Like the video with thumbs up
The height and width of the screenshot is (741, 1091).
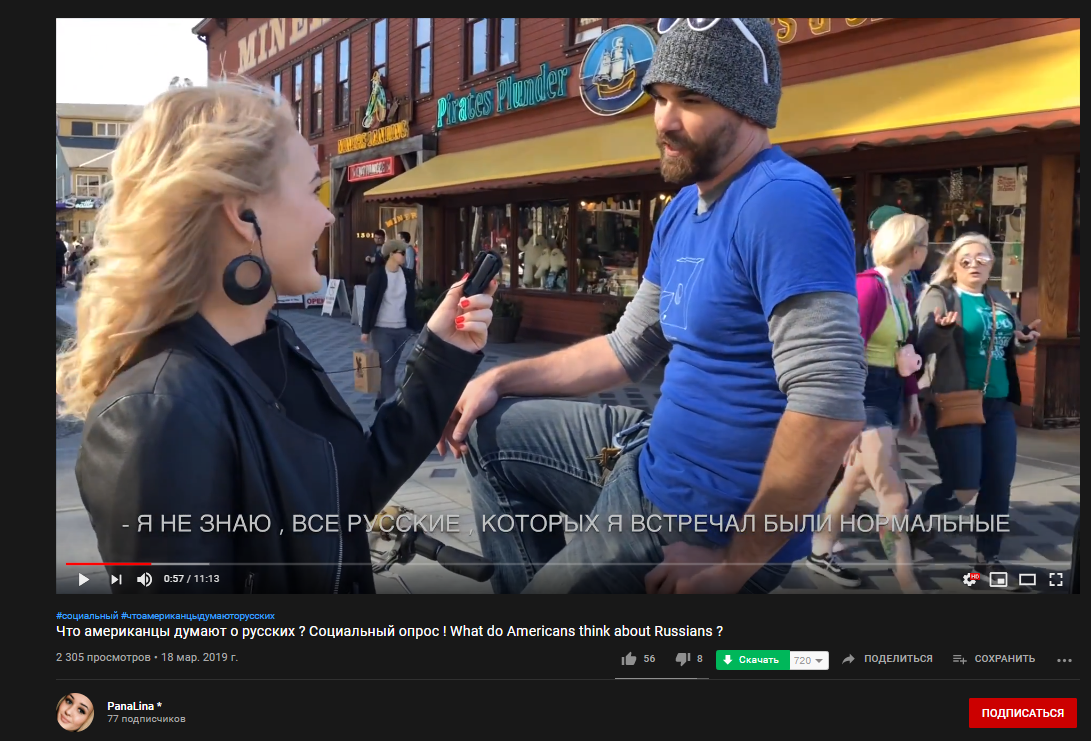[x=630, y=658]
